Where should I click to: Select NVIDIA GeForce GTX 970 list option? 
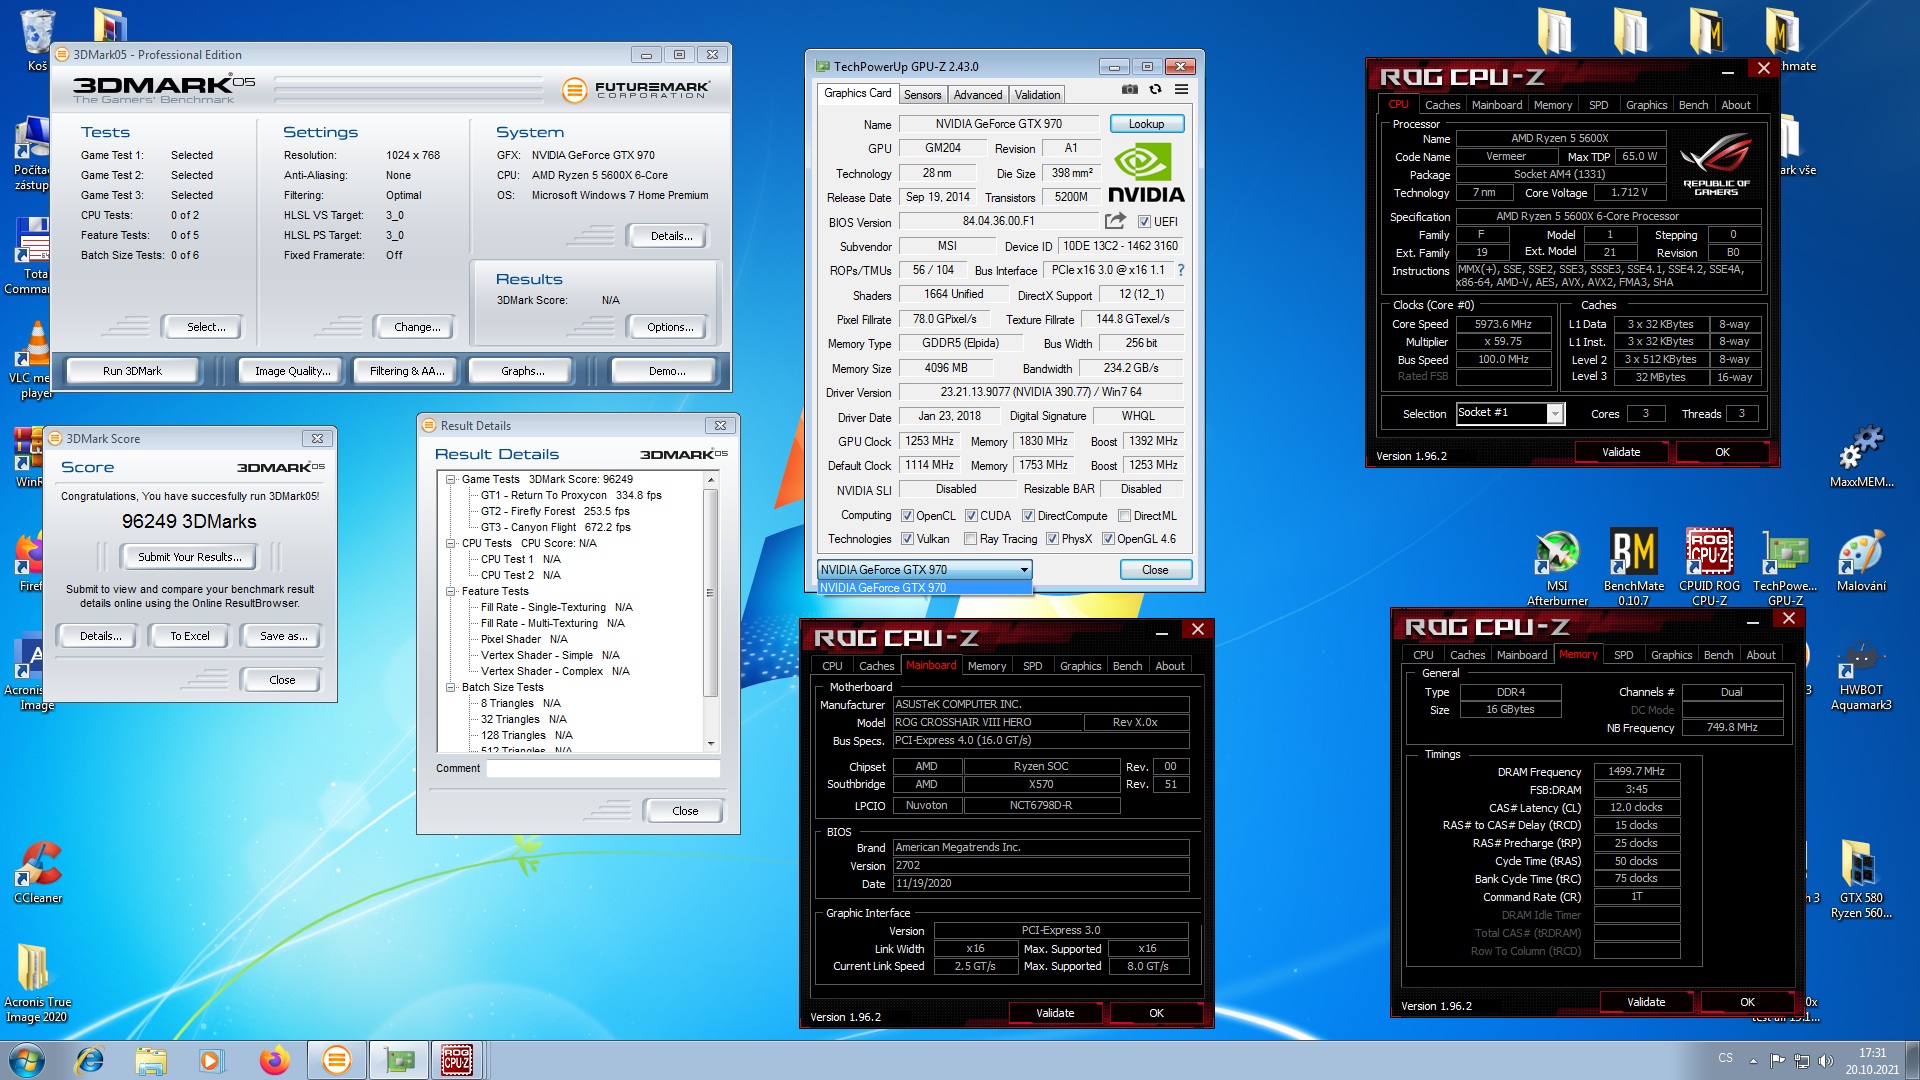click(924, 588)
